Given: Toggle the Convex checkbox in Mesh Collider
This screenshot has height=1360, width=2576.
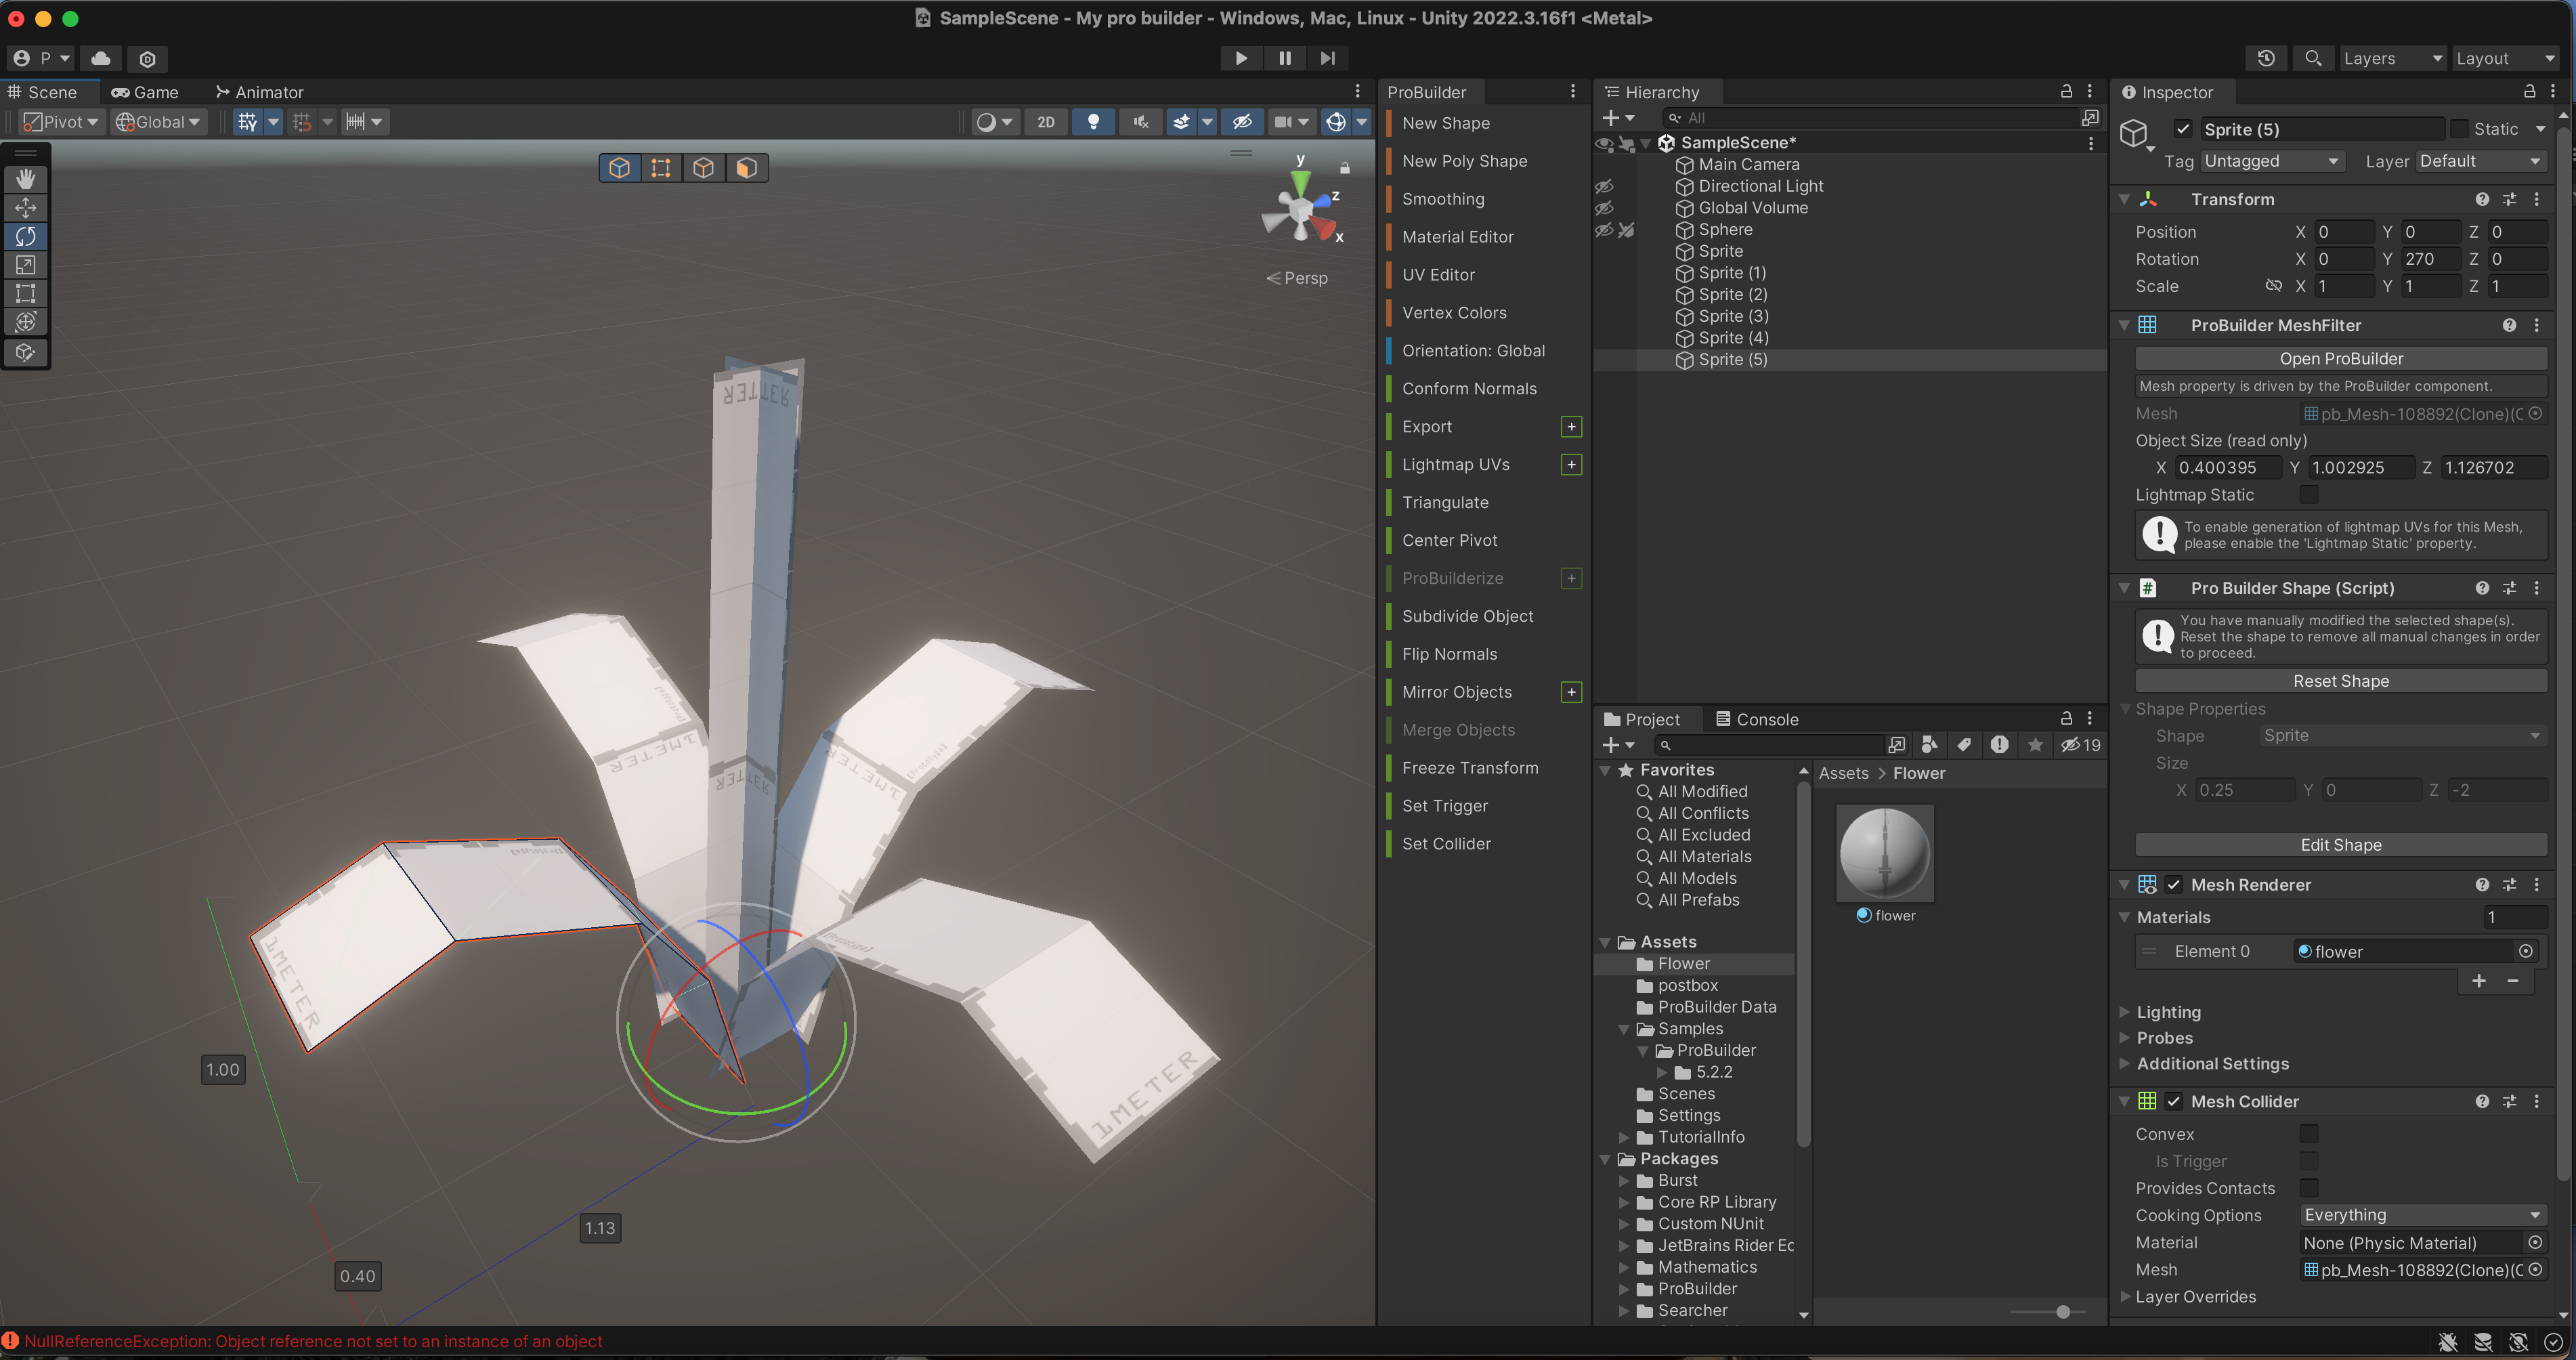Looking at the screenshot, I should pyautogui.click(x=2308, y=1133).
